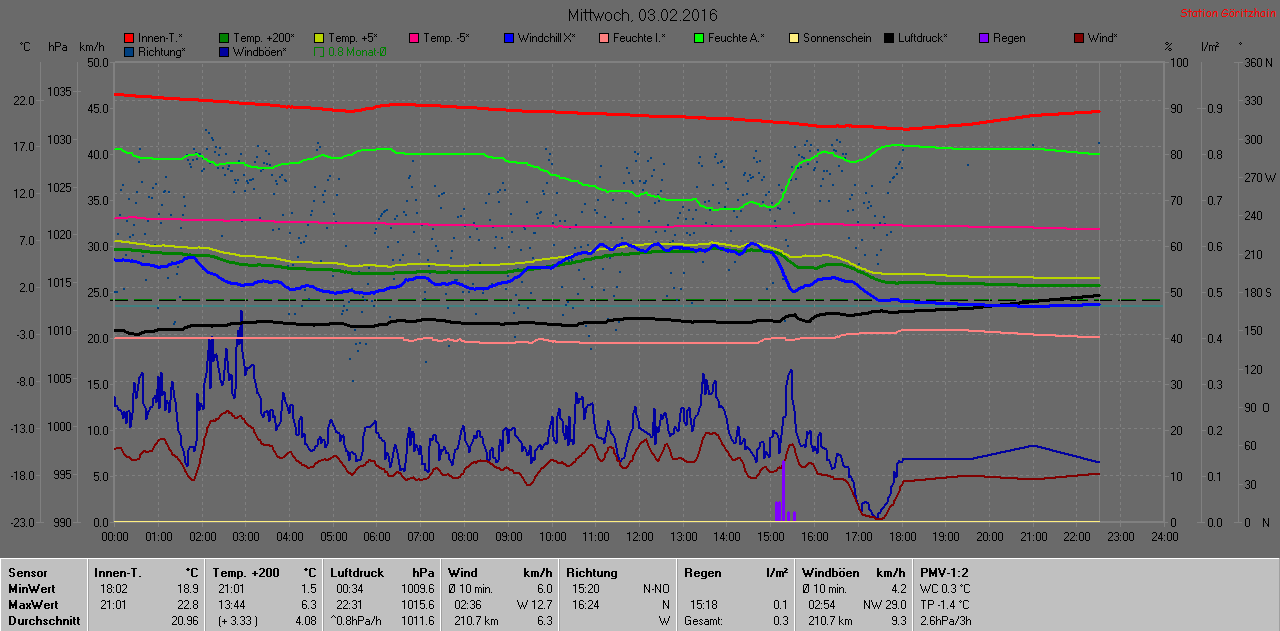This screenshot has height=631, width=1280.
Task: Click the 12:00 time axis label
Action: click(640, 537)
